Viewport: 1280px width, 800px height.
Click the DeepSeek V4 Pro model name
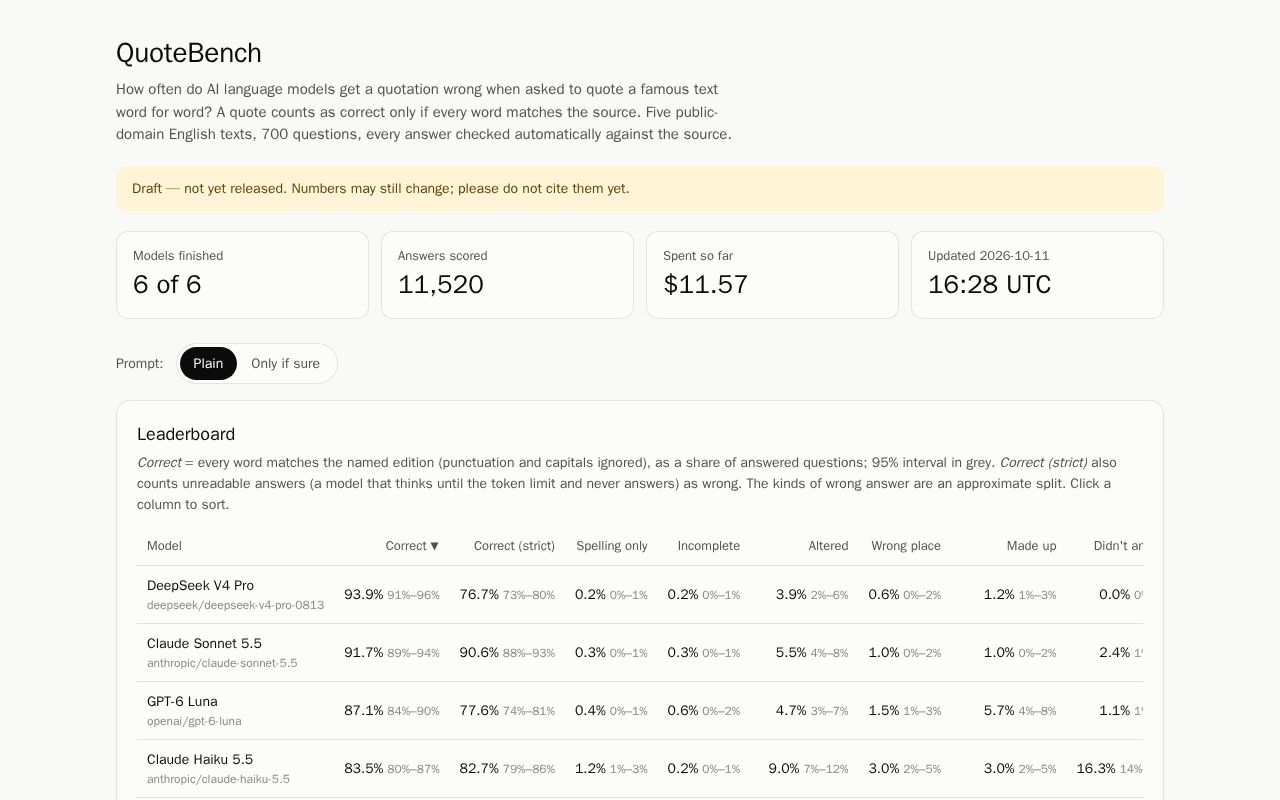click(x=200, y=586)
